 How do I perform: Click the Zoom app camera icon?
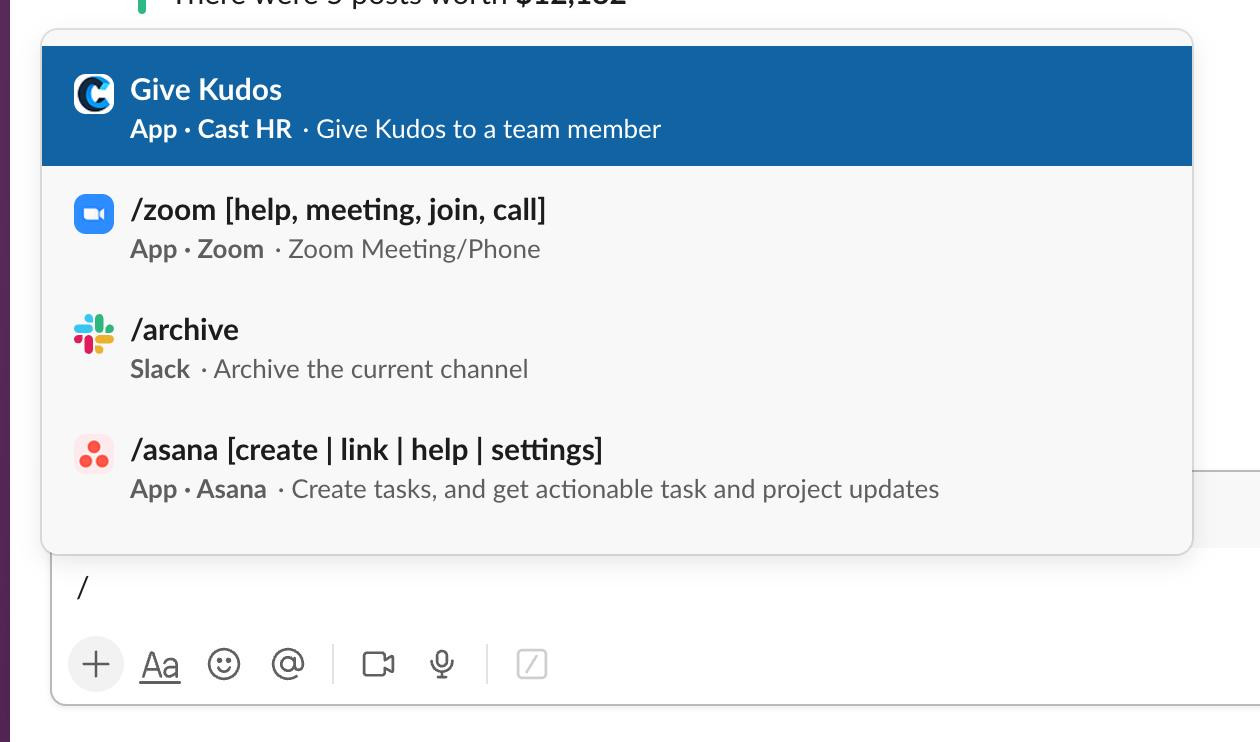coord(93,214)
